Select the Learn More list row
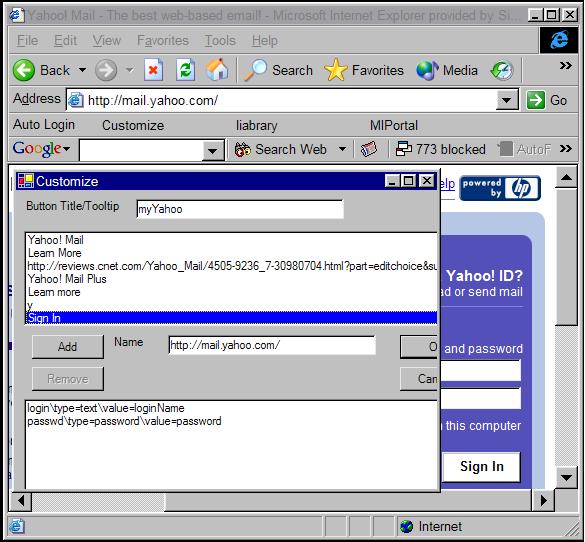585x542 pixels. [x=232, y=253]
